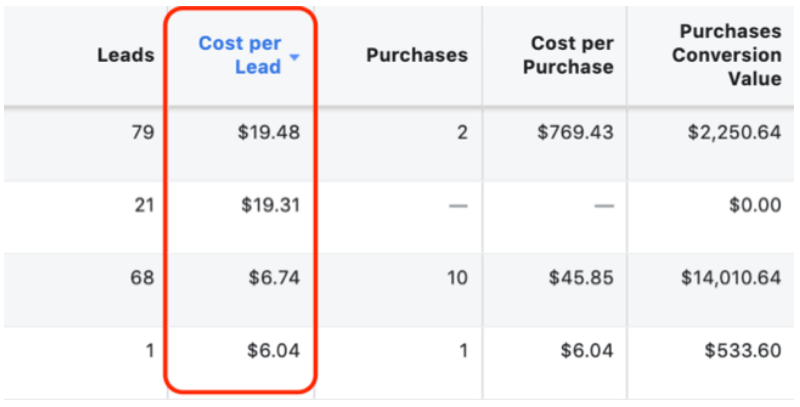Sort by the Leads column header

[126, 55]
